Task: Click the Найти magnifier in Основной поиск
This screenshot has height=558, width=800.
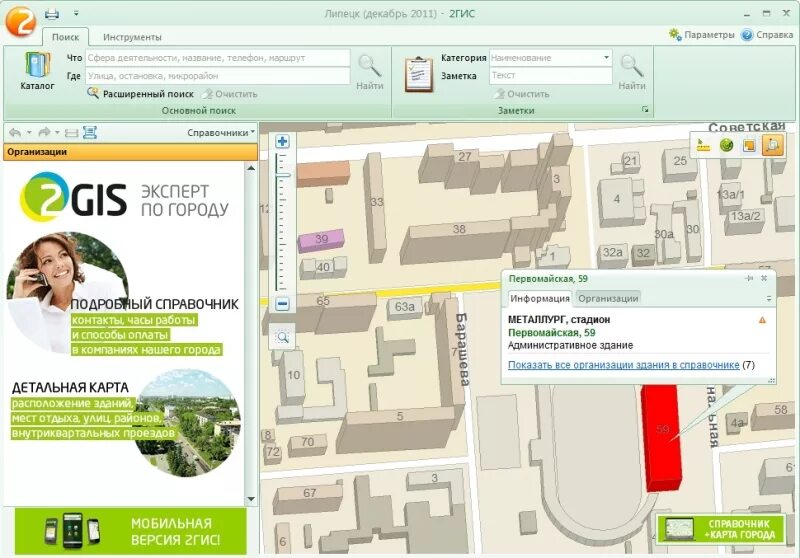Action: pos(369,72)
